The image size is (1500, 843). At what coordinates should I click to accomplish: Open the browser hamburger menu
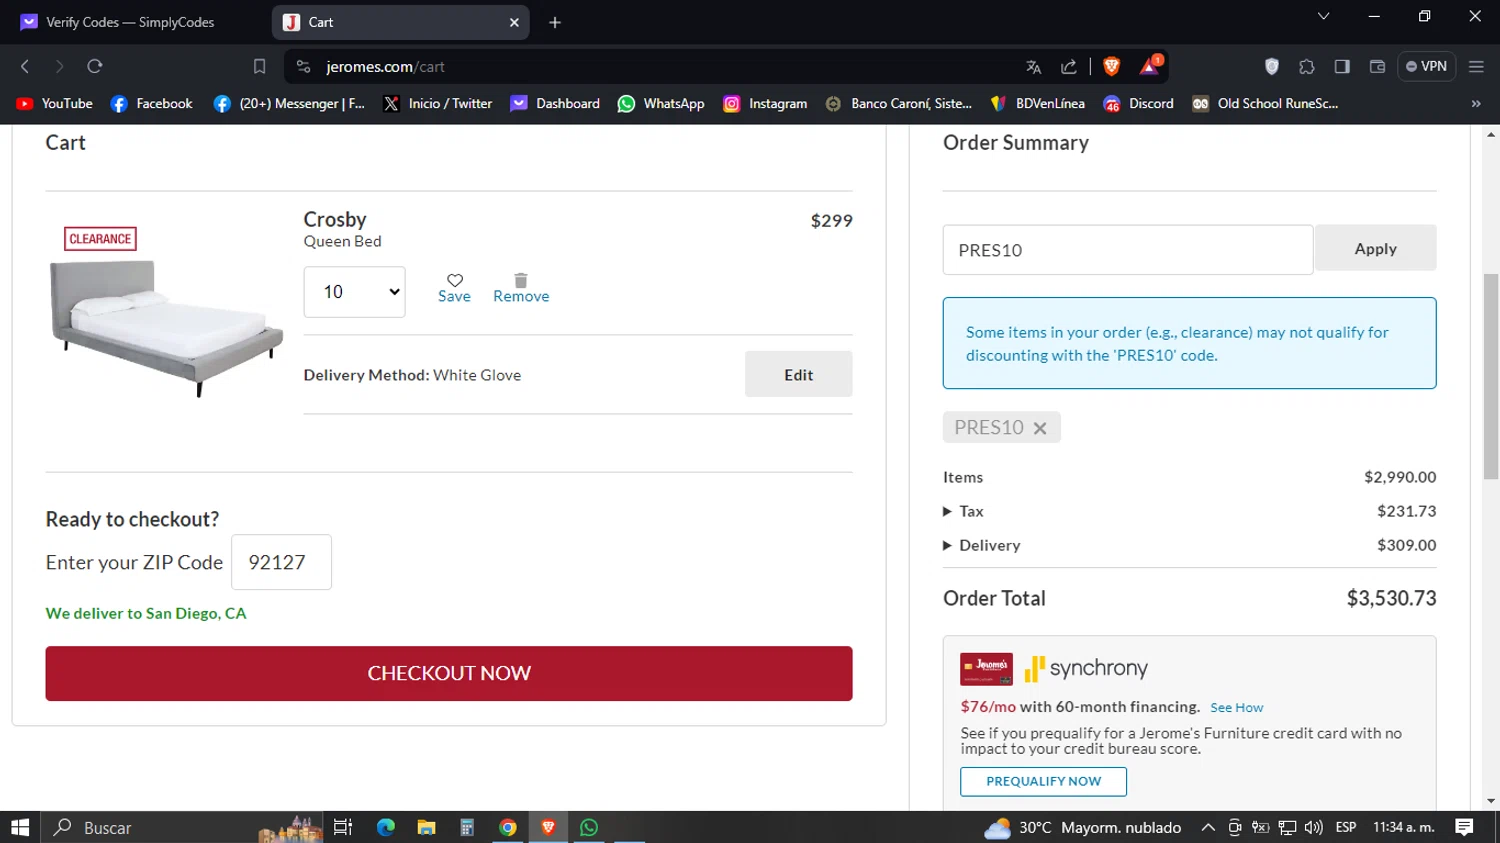tap(1476, 67)
